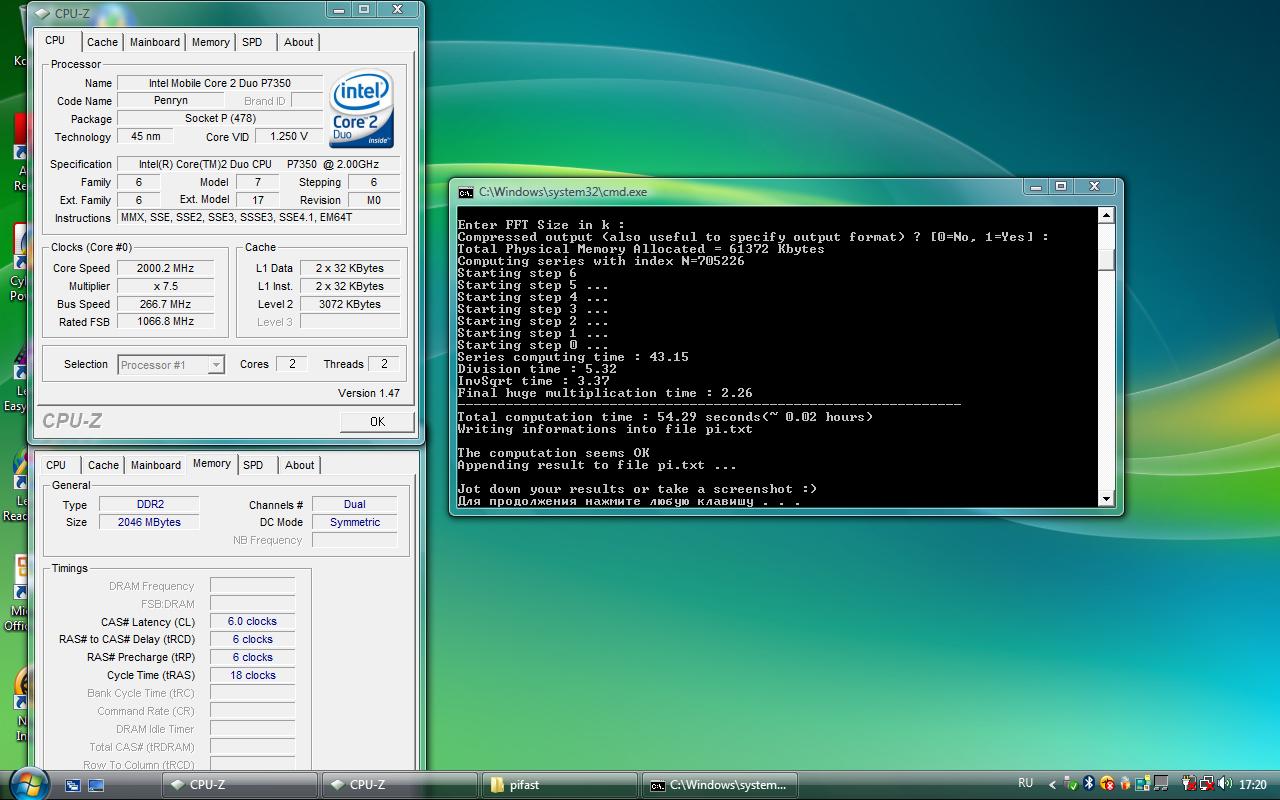Click the Intel Core 2 Duo logo
Screen dimensions: 1280x800
coord(362,109)
